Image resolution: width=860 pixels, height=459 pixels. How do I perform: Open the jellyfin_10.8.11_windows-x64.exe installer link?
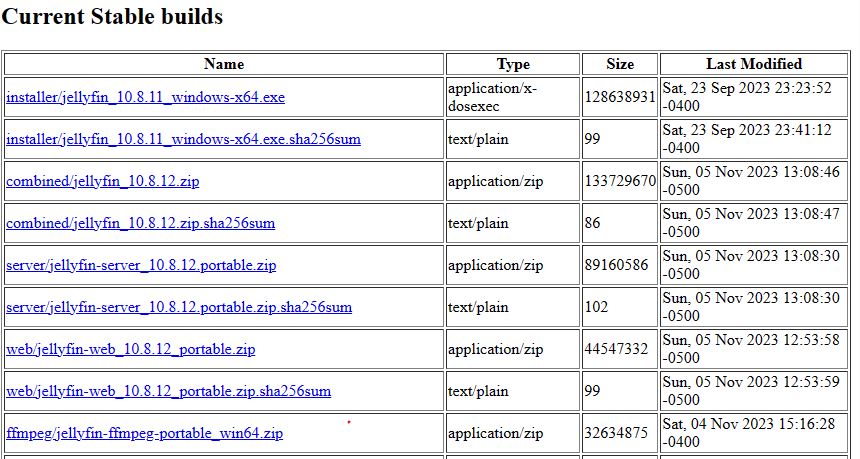[x=146, y=98]
